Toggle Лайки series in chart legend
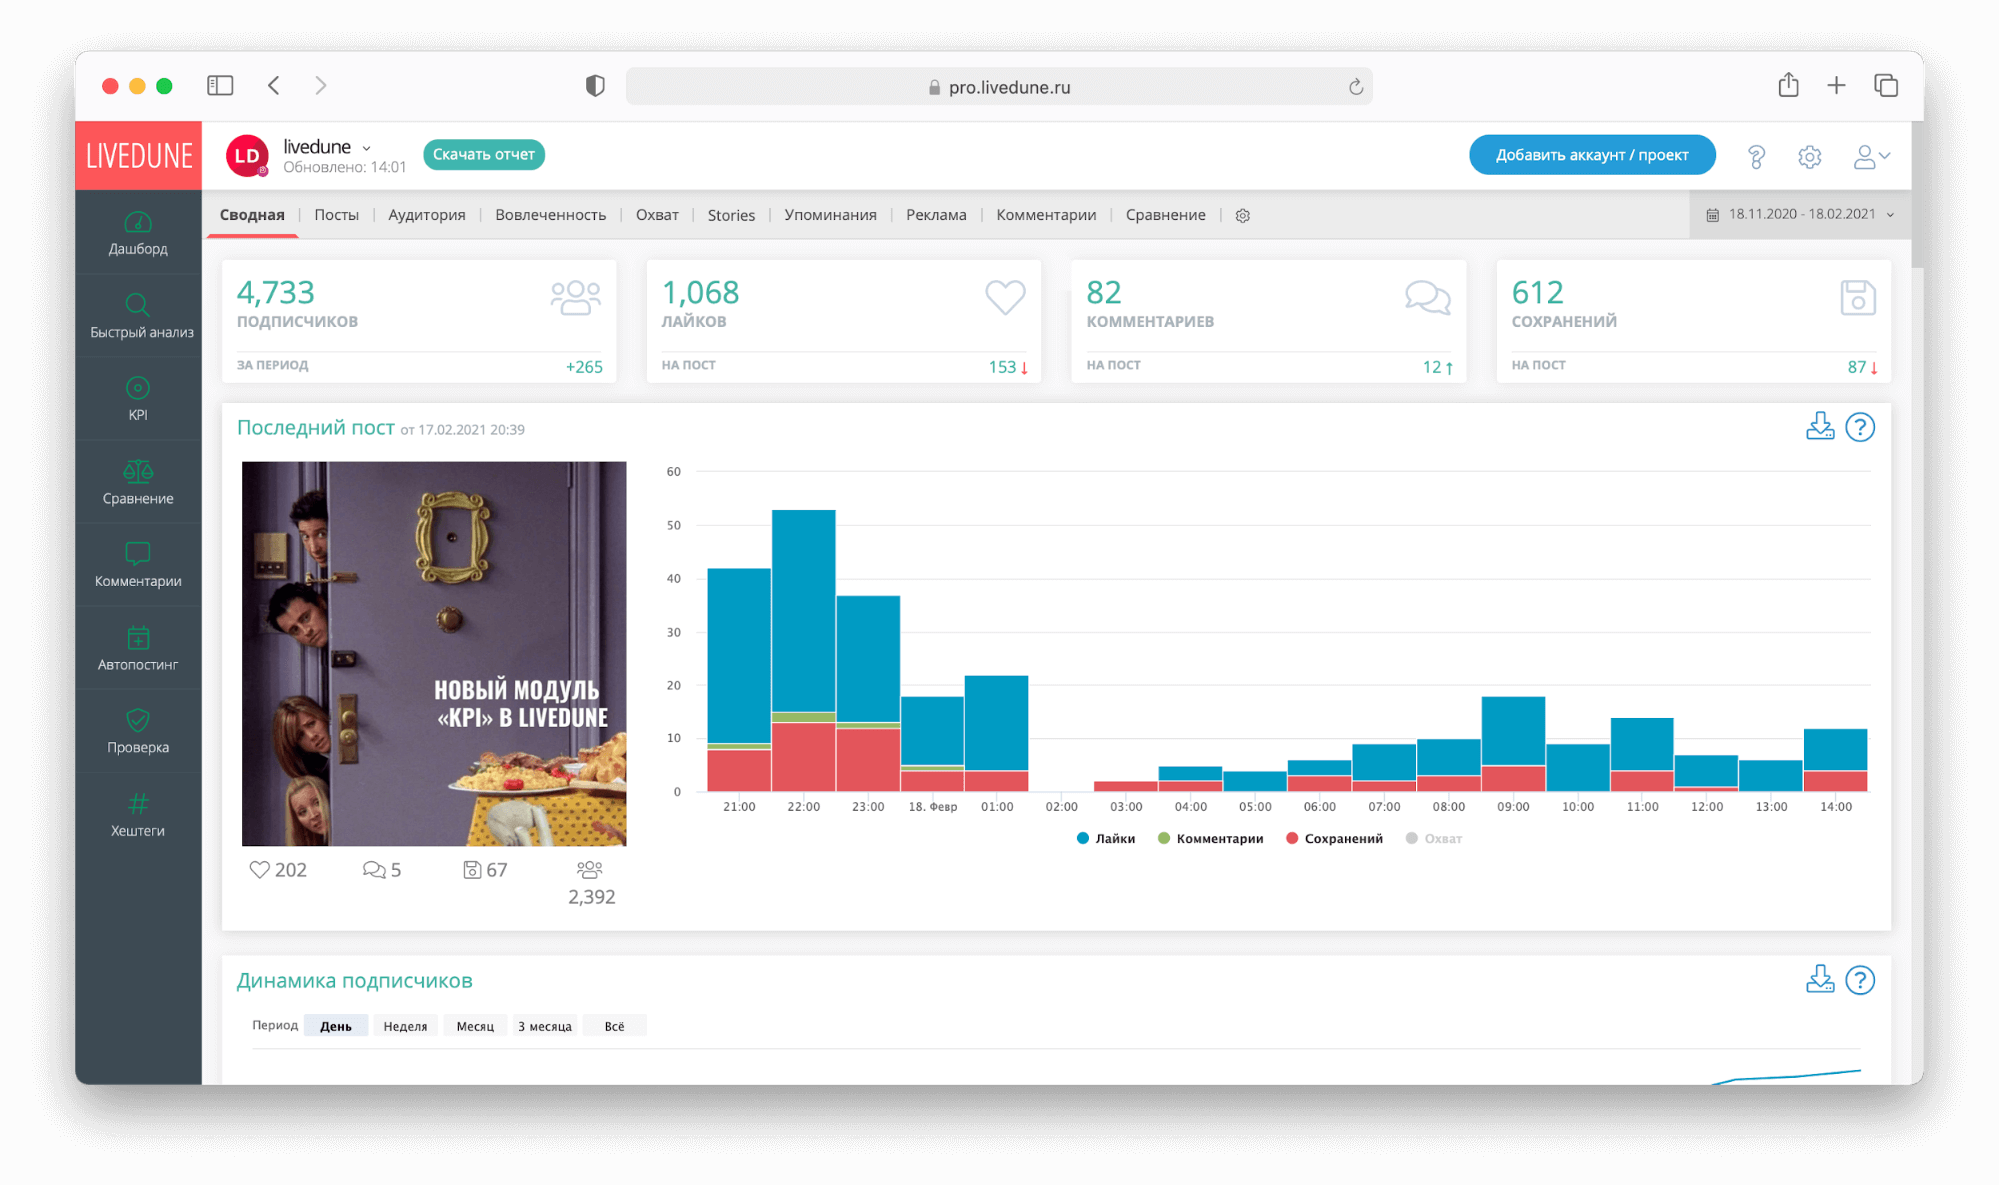Image resolution: width=1999 pixels, height=1185 pixels. [x=1105, y=838]
